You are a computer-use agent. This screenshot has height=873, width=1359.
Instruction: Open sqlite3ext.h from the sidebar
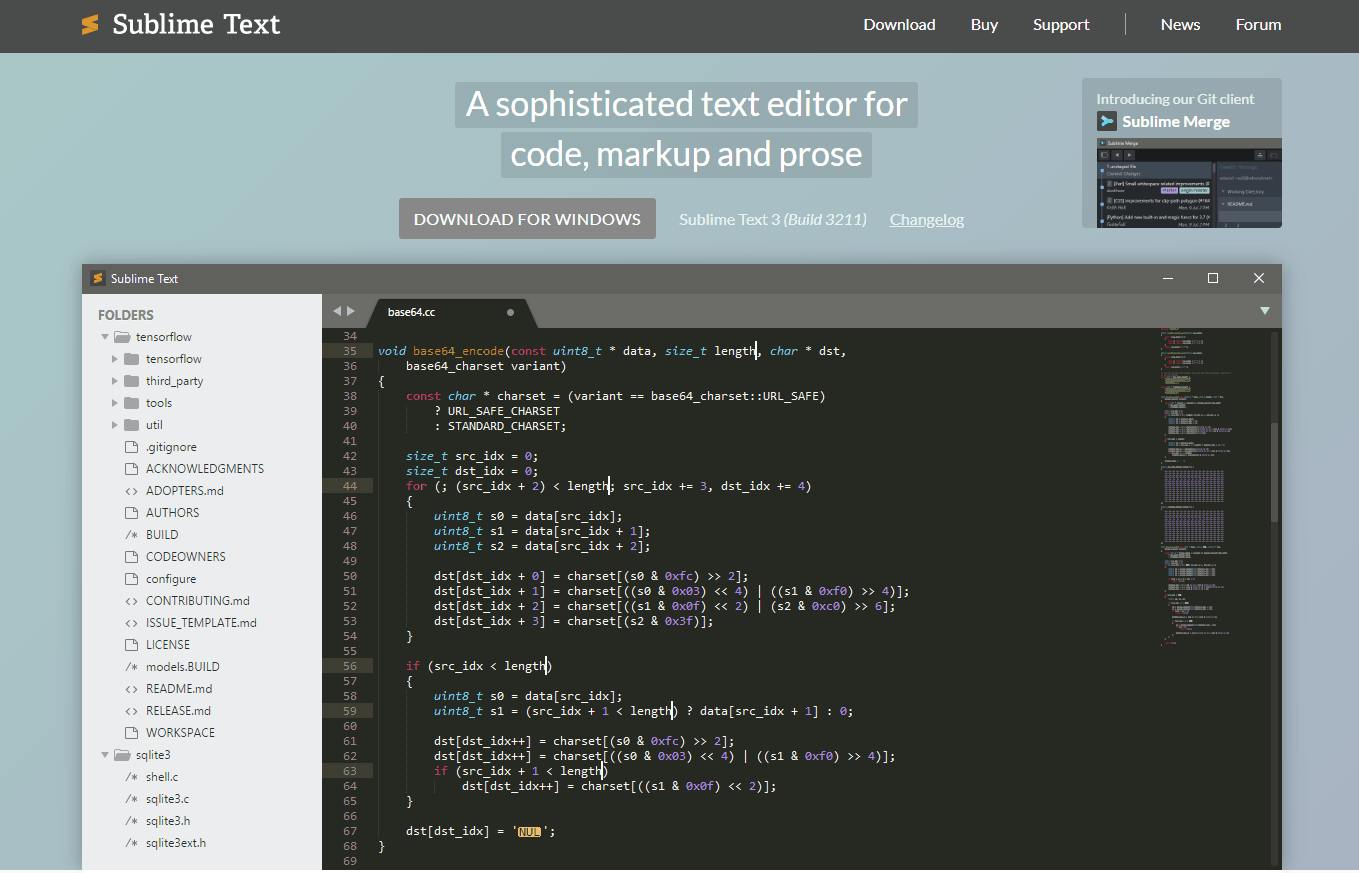coord(176,843)
